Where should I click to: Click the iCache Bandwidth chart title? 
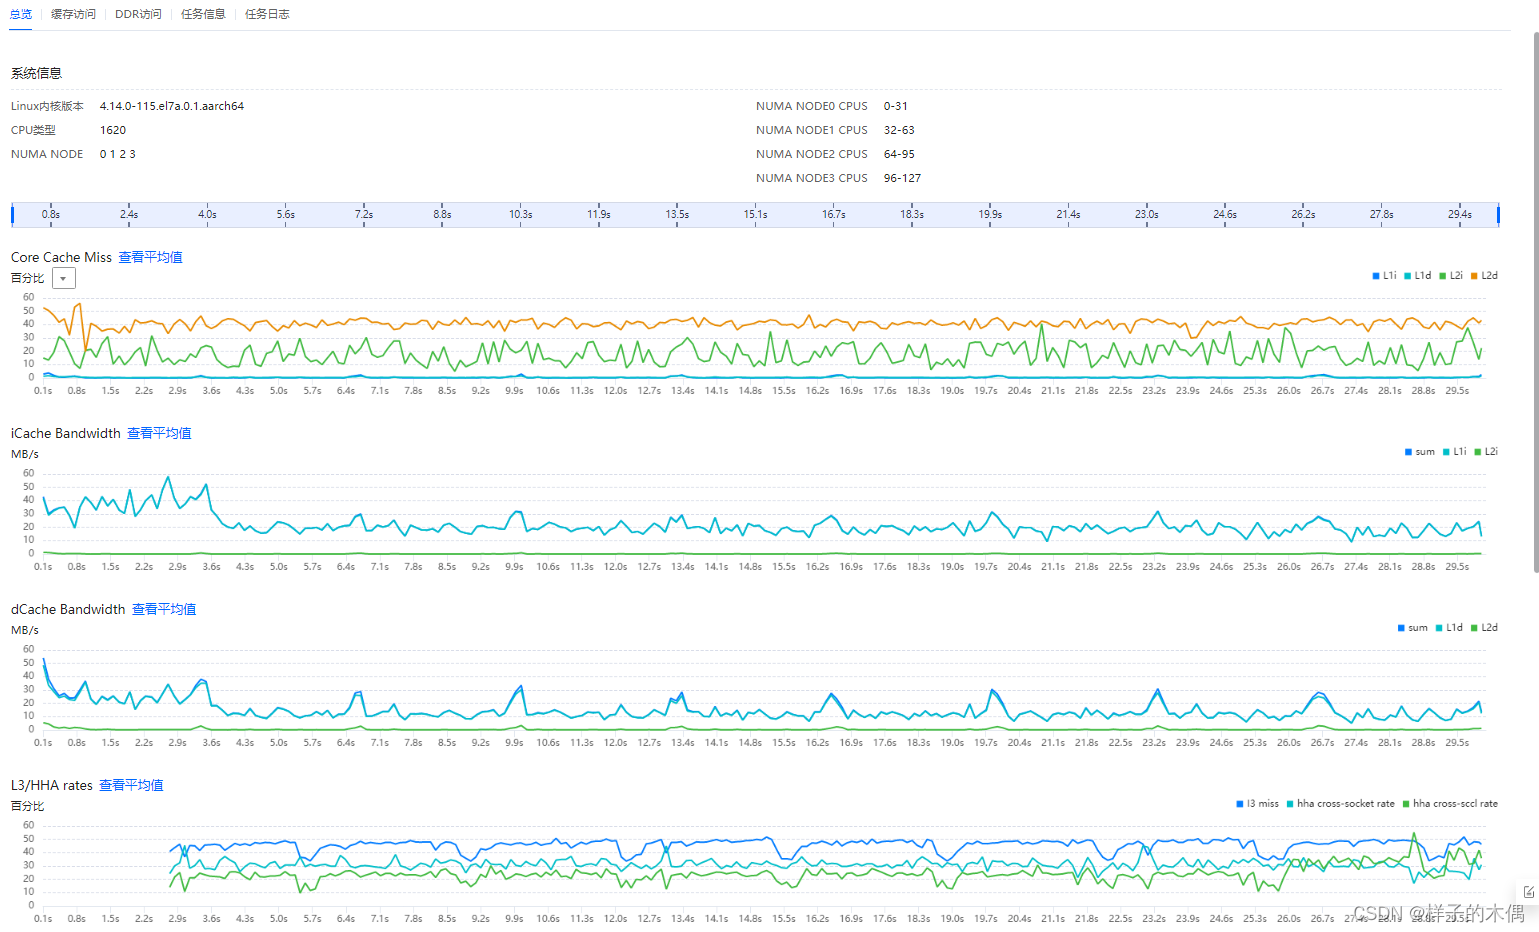66,433
